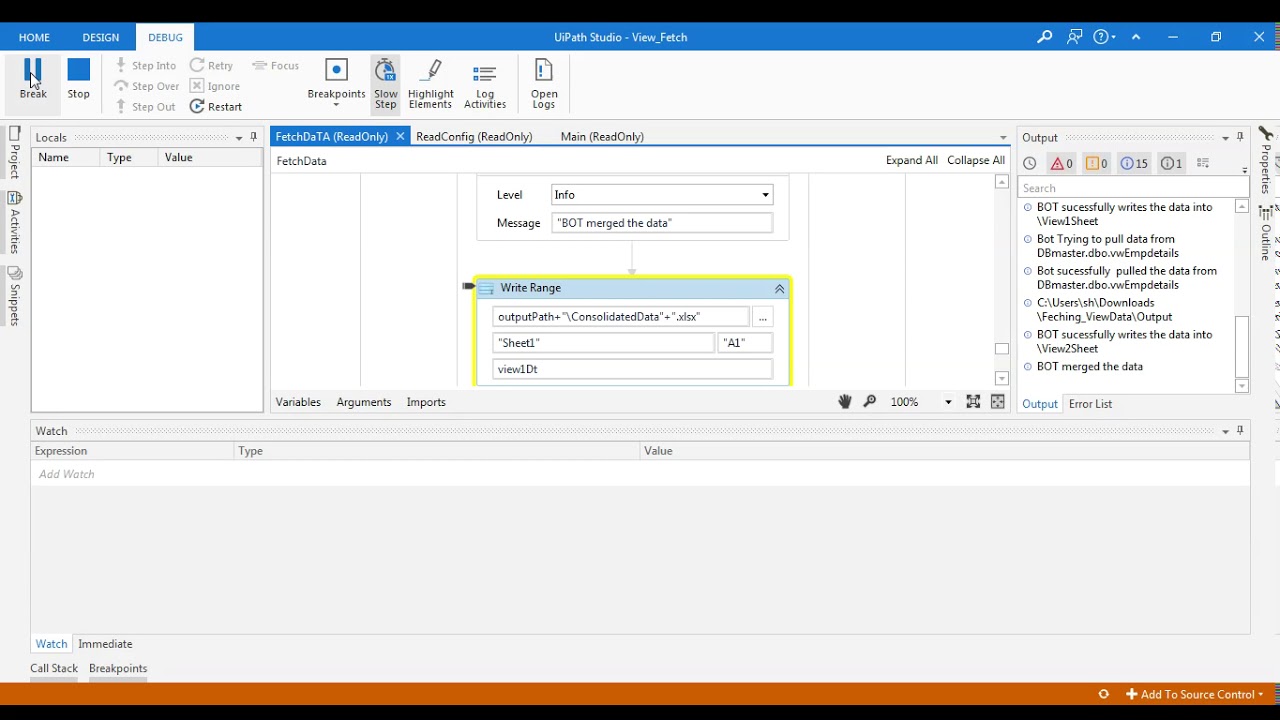
Task: Toggle trace messages filter showing 1
Action: (1171, 164)
